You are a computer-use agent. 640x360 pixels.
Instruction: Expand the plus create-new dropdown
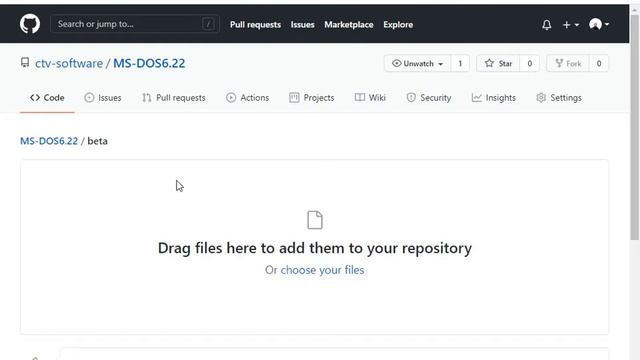point(571,25)
